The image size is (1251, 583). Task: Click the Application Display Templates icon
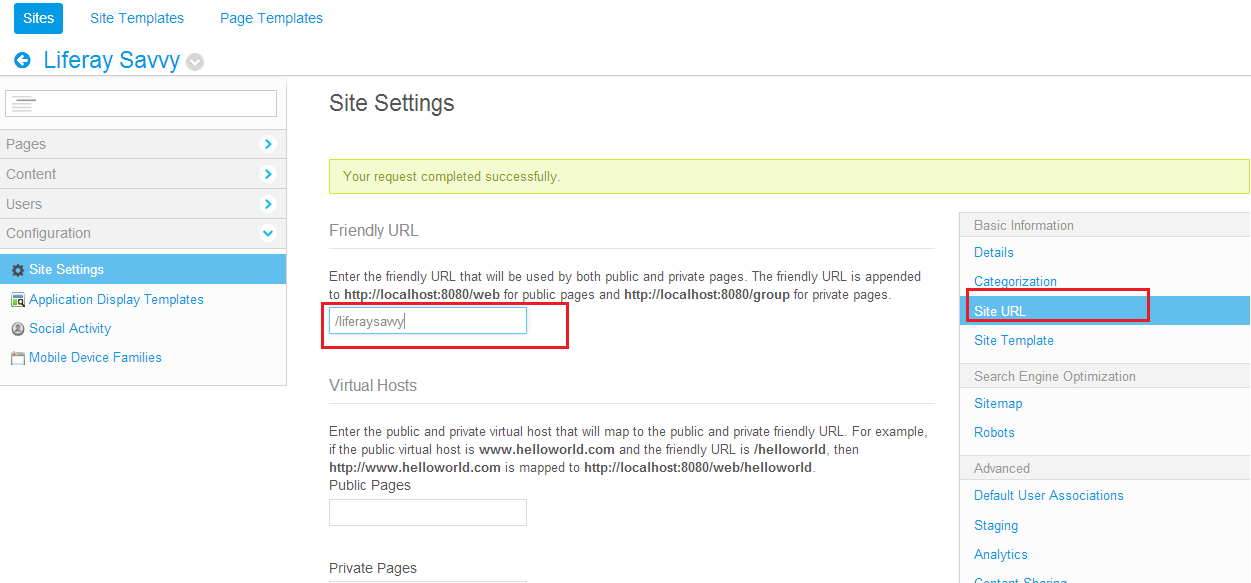tap(18, 300)
